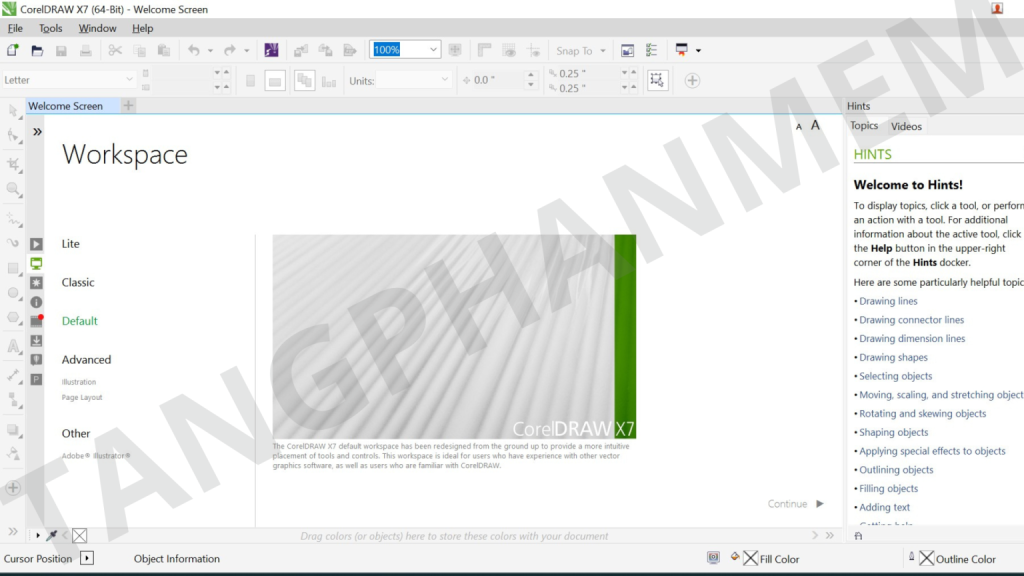
Task: Click the Options icon in the toolbar
Action: [x=651, y=50]
